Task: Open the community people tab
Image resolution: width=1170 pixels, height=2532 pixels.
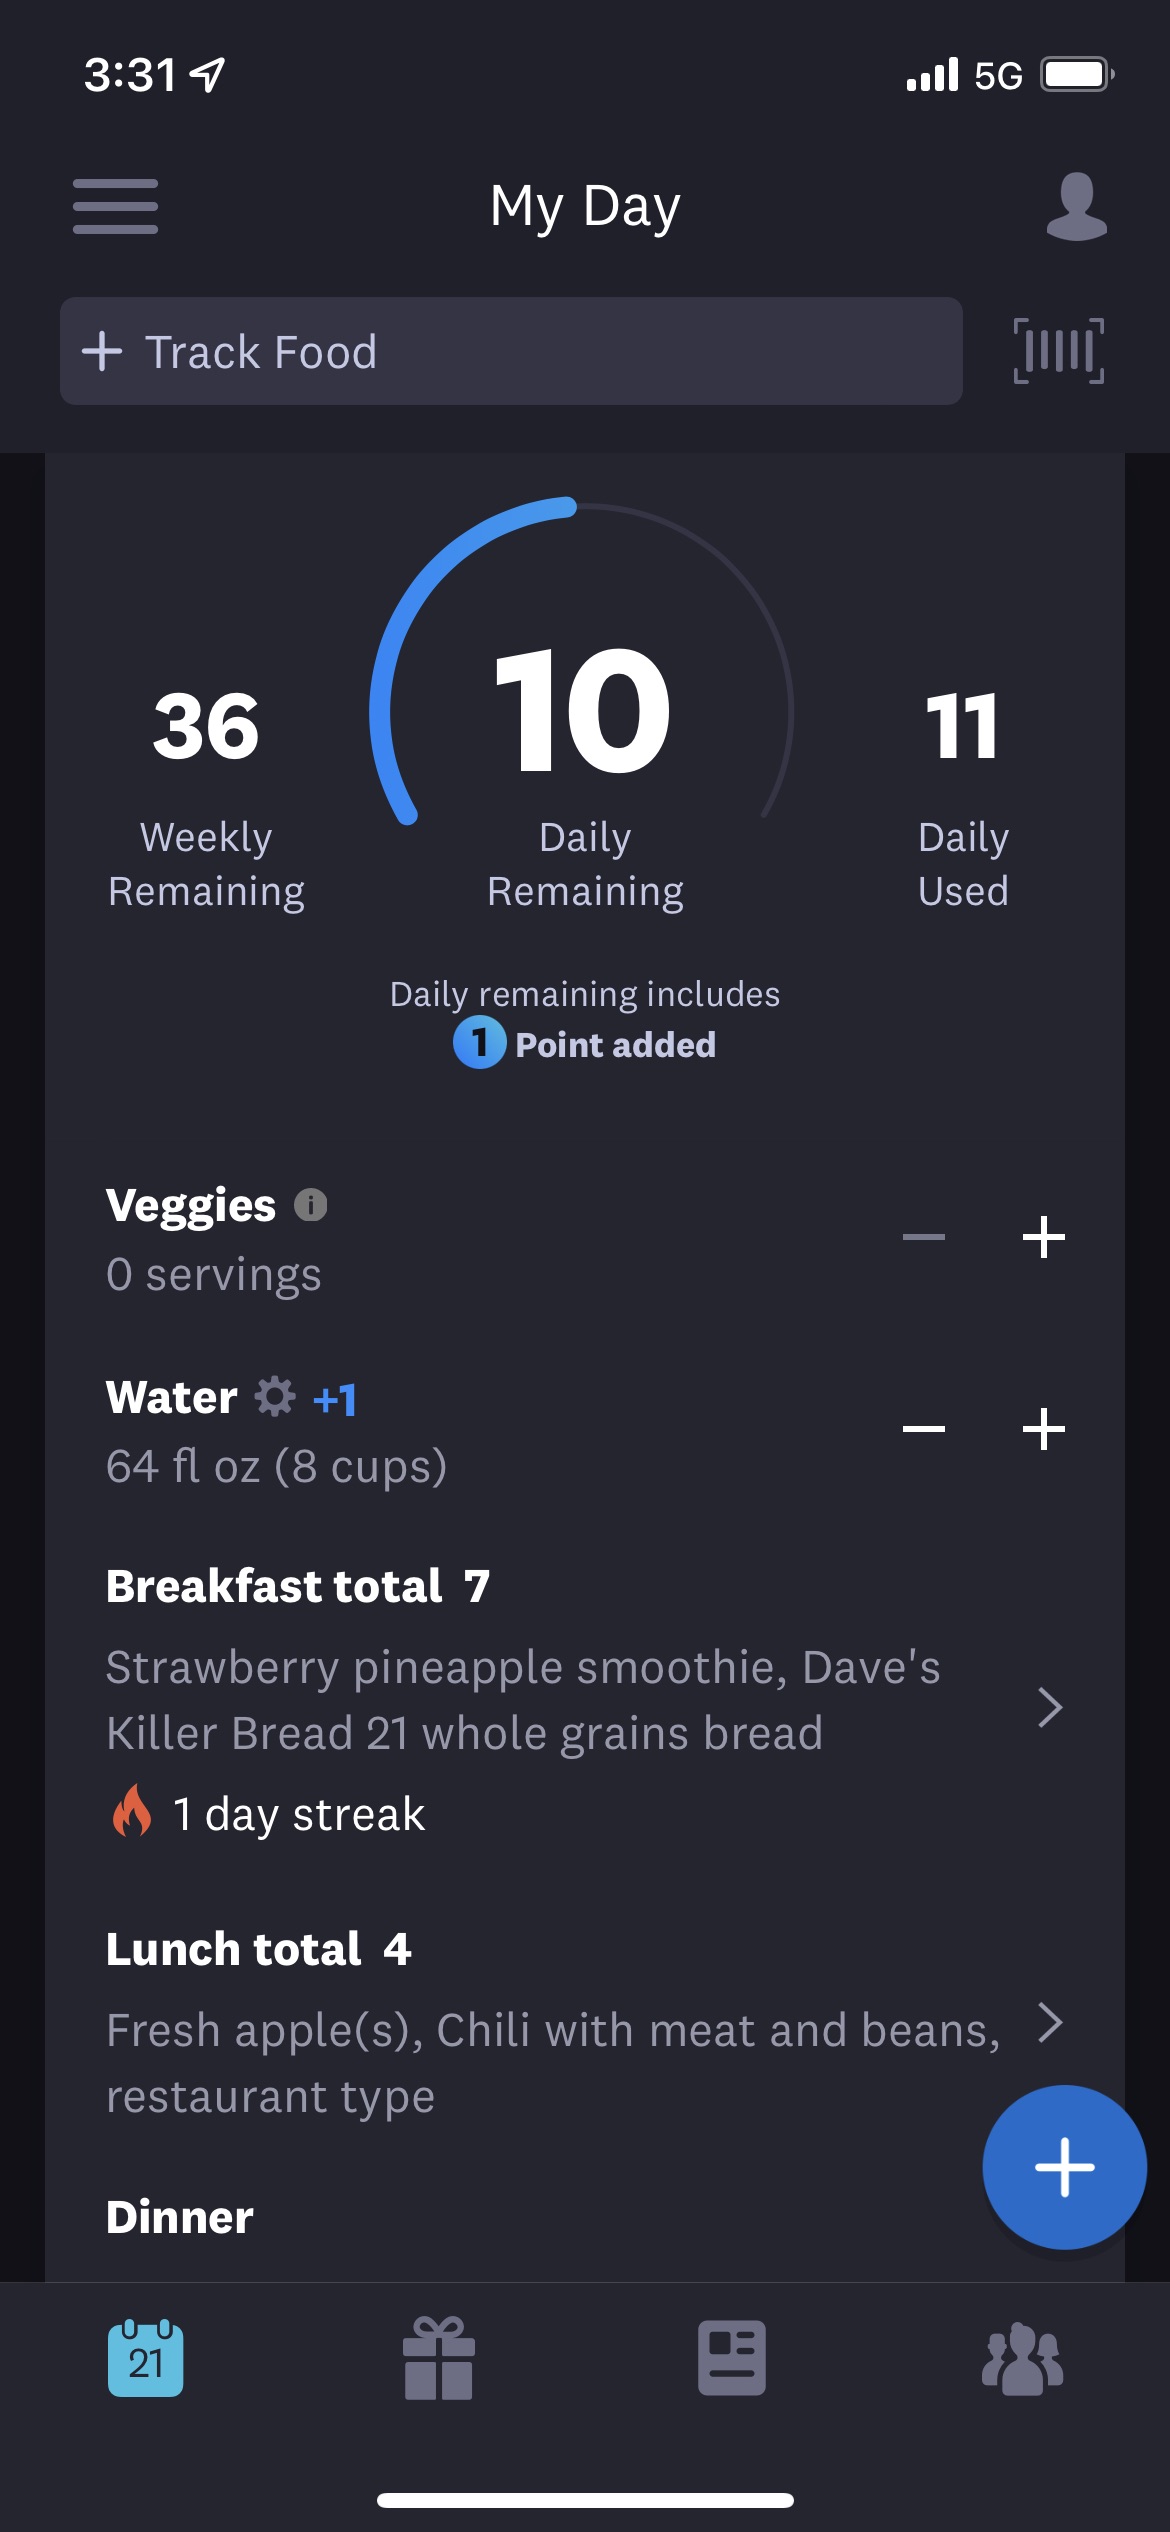Action: pos(1022,2358)
